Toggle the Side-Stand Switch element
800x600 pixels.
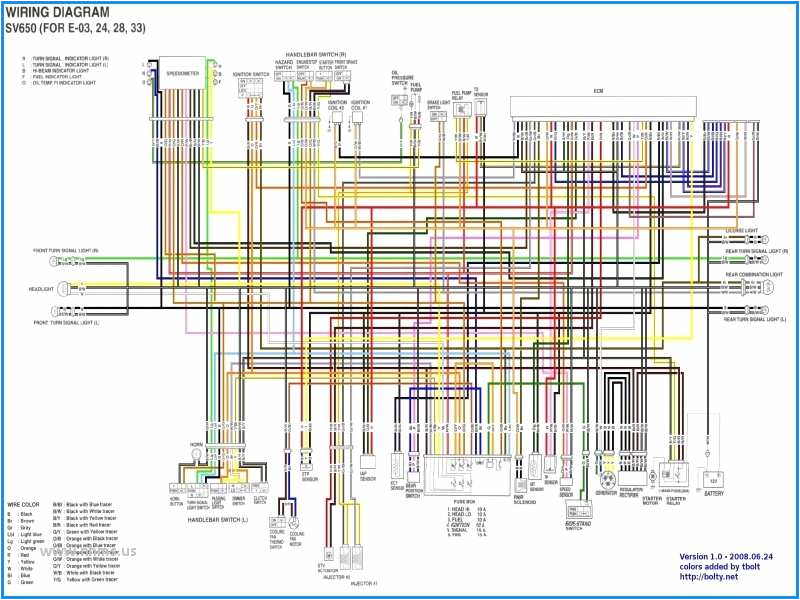(578, 510)
